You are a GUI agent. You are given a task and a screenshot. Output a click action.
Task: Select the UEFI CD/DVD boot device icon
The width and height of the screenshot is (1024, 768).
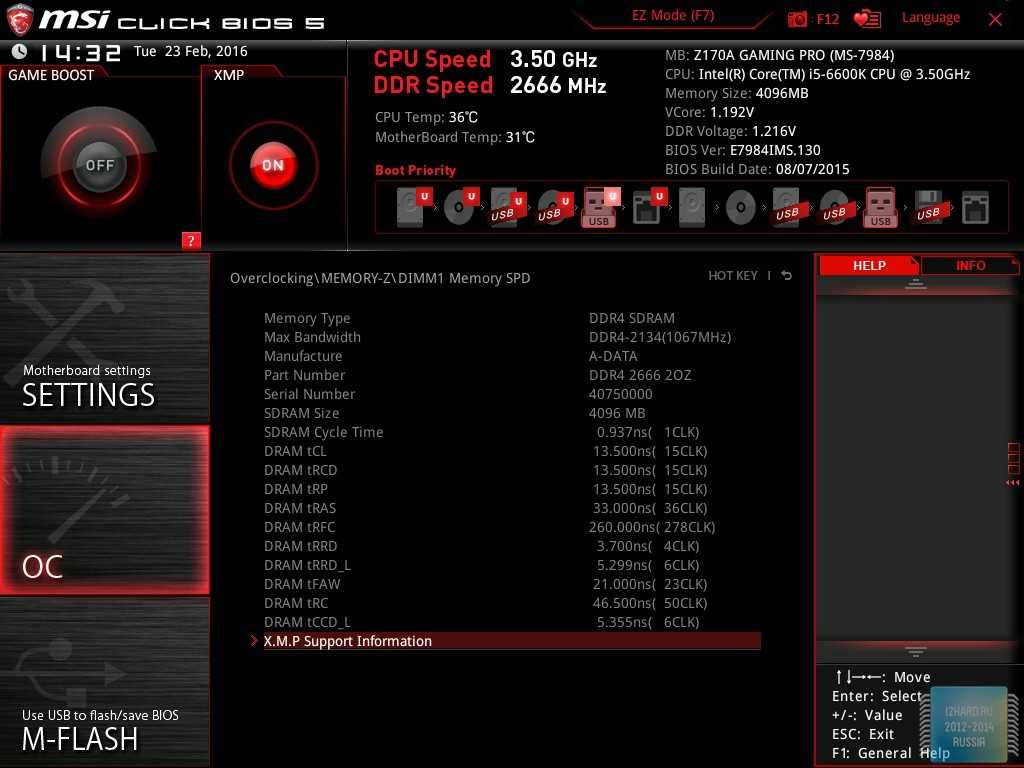point(459,207)
